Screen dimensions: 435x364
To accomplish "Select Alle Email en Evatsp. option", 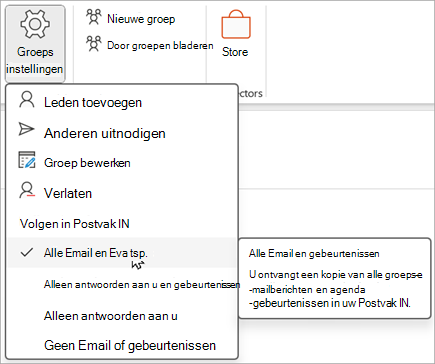I will pyautogui.click(x=122, y=253).
